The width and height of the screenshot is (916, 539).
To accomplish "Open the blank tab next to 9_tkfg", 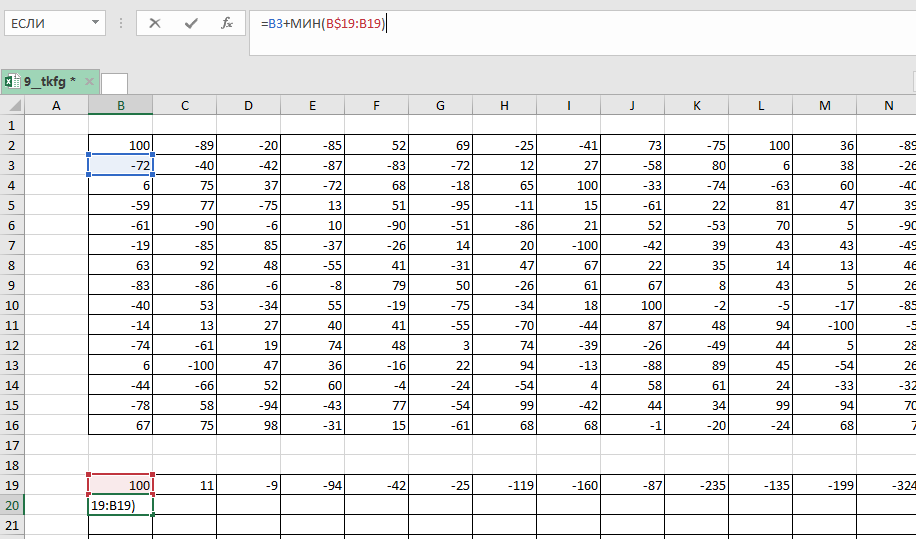I will pos(115,83).
